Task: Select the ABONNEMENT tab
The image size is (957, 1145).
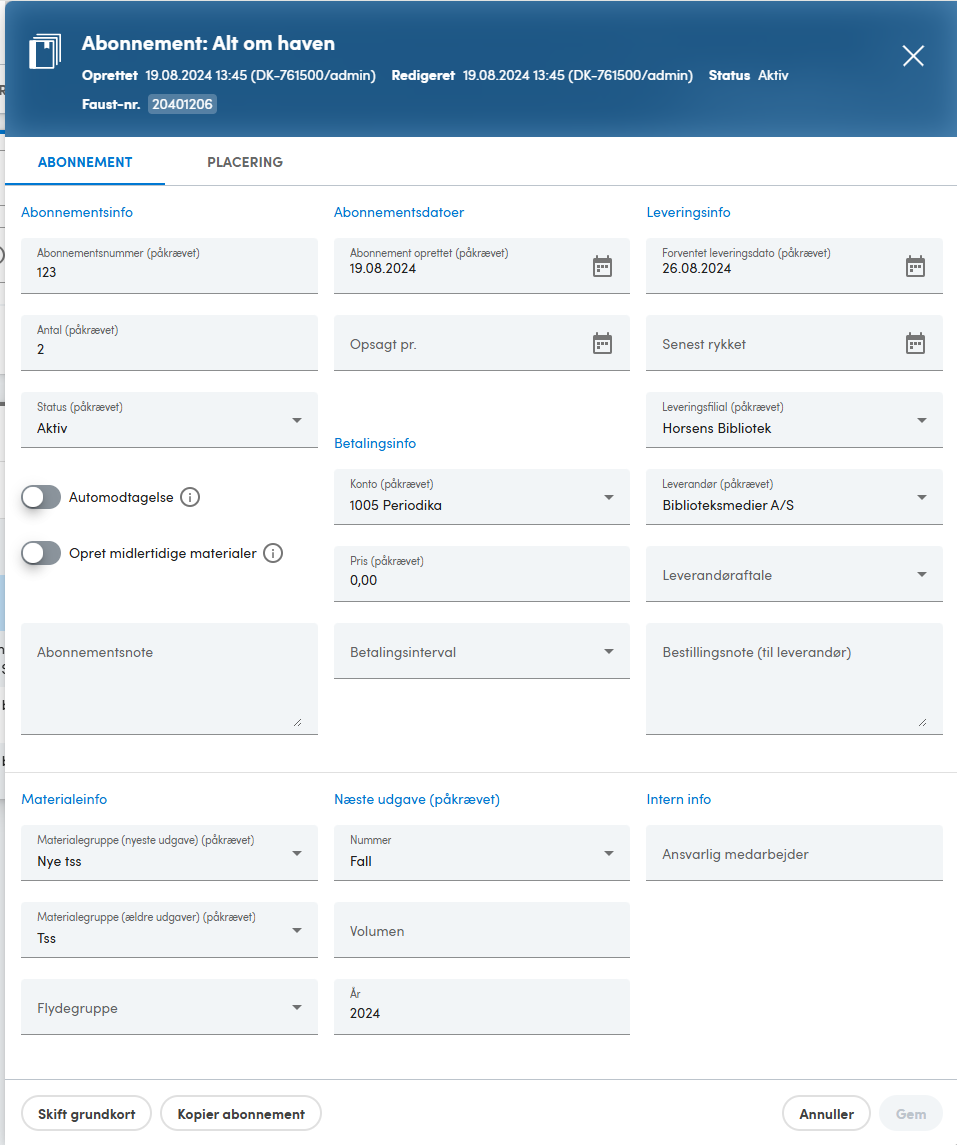Action: (x=85, y=162)
